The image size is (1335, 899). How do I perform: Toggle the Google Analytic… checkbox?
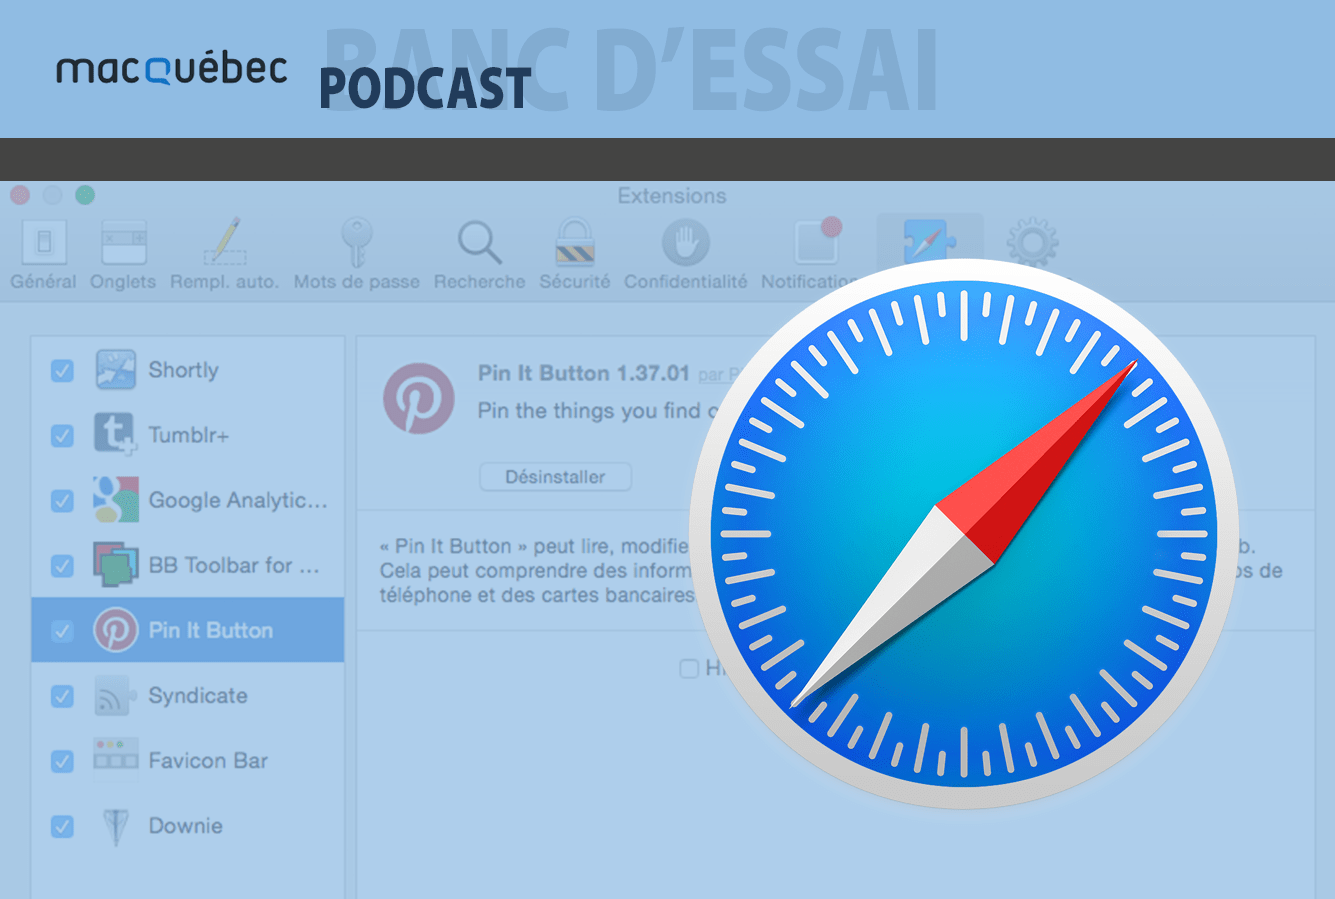click(x=62, y=501)
